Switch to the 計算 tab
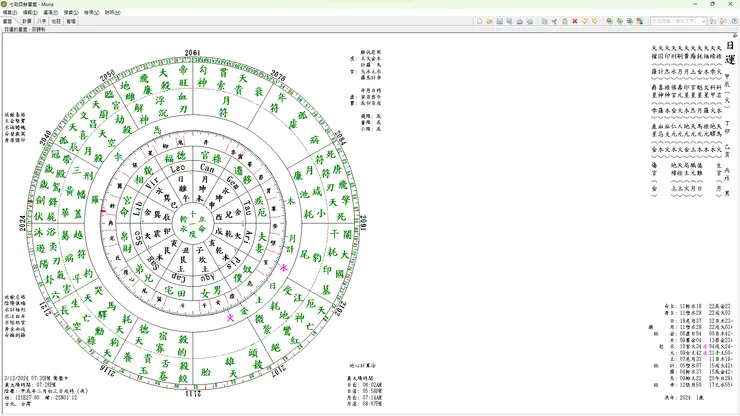 pyautogui.click(x=26, y=21)
